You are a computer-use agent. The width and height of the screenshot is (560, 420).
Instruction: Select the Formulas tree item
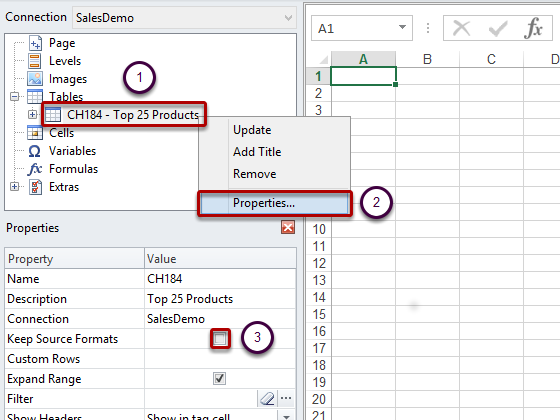(73, 169)
